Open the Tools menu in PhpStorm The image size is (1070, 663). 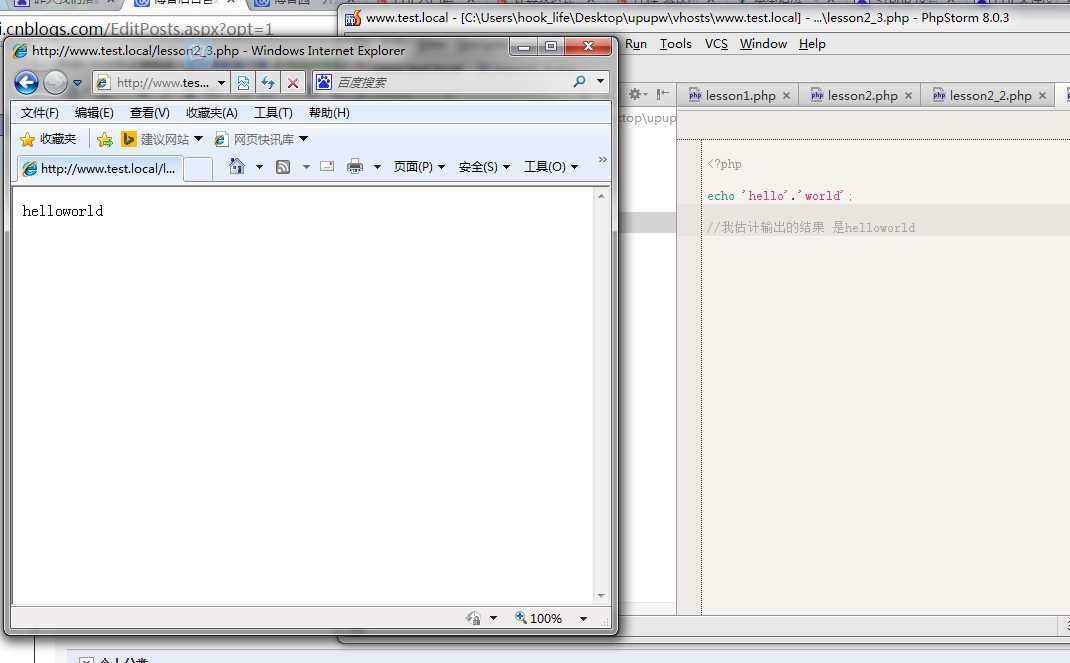(x=676, y=44)
